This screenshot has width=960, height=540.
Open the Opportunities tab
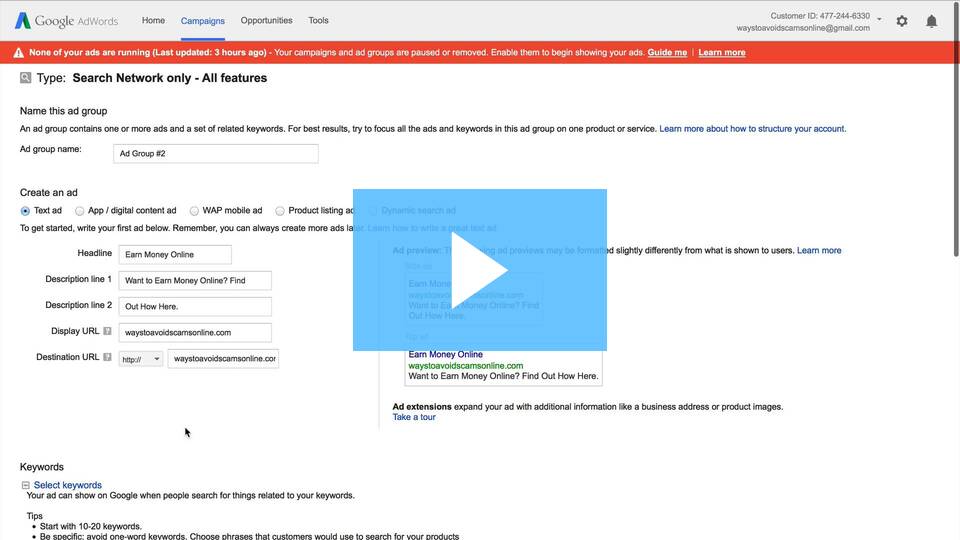266,20
